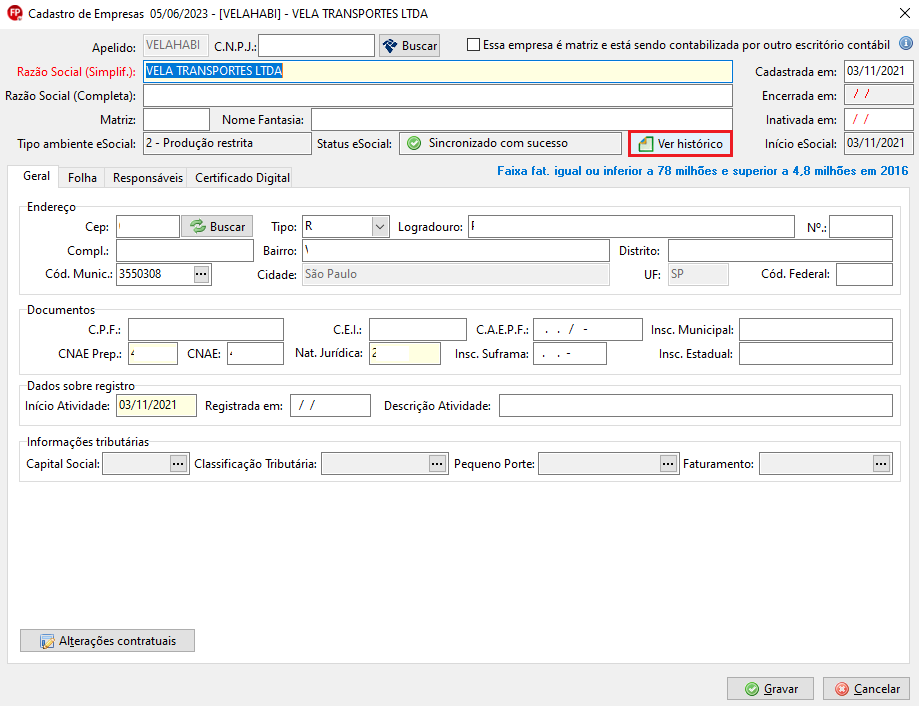The image size is (919, 706).
Task: Open Pequeno Porte ellipsis lookup
Action: [668, 463]
